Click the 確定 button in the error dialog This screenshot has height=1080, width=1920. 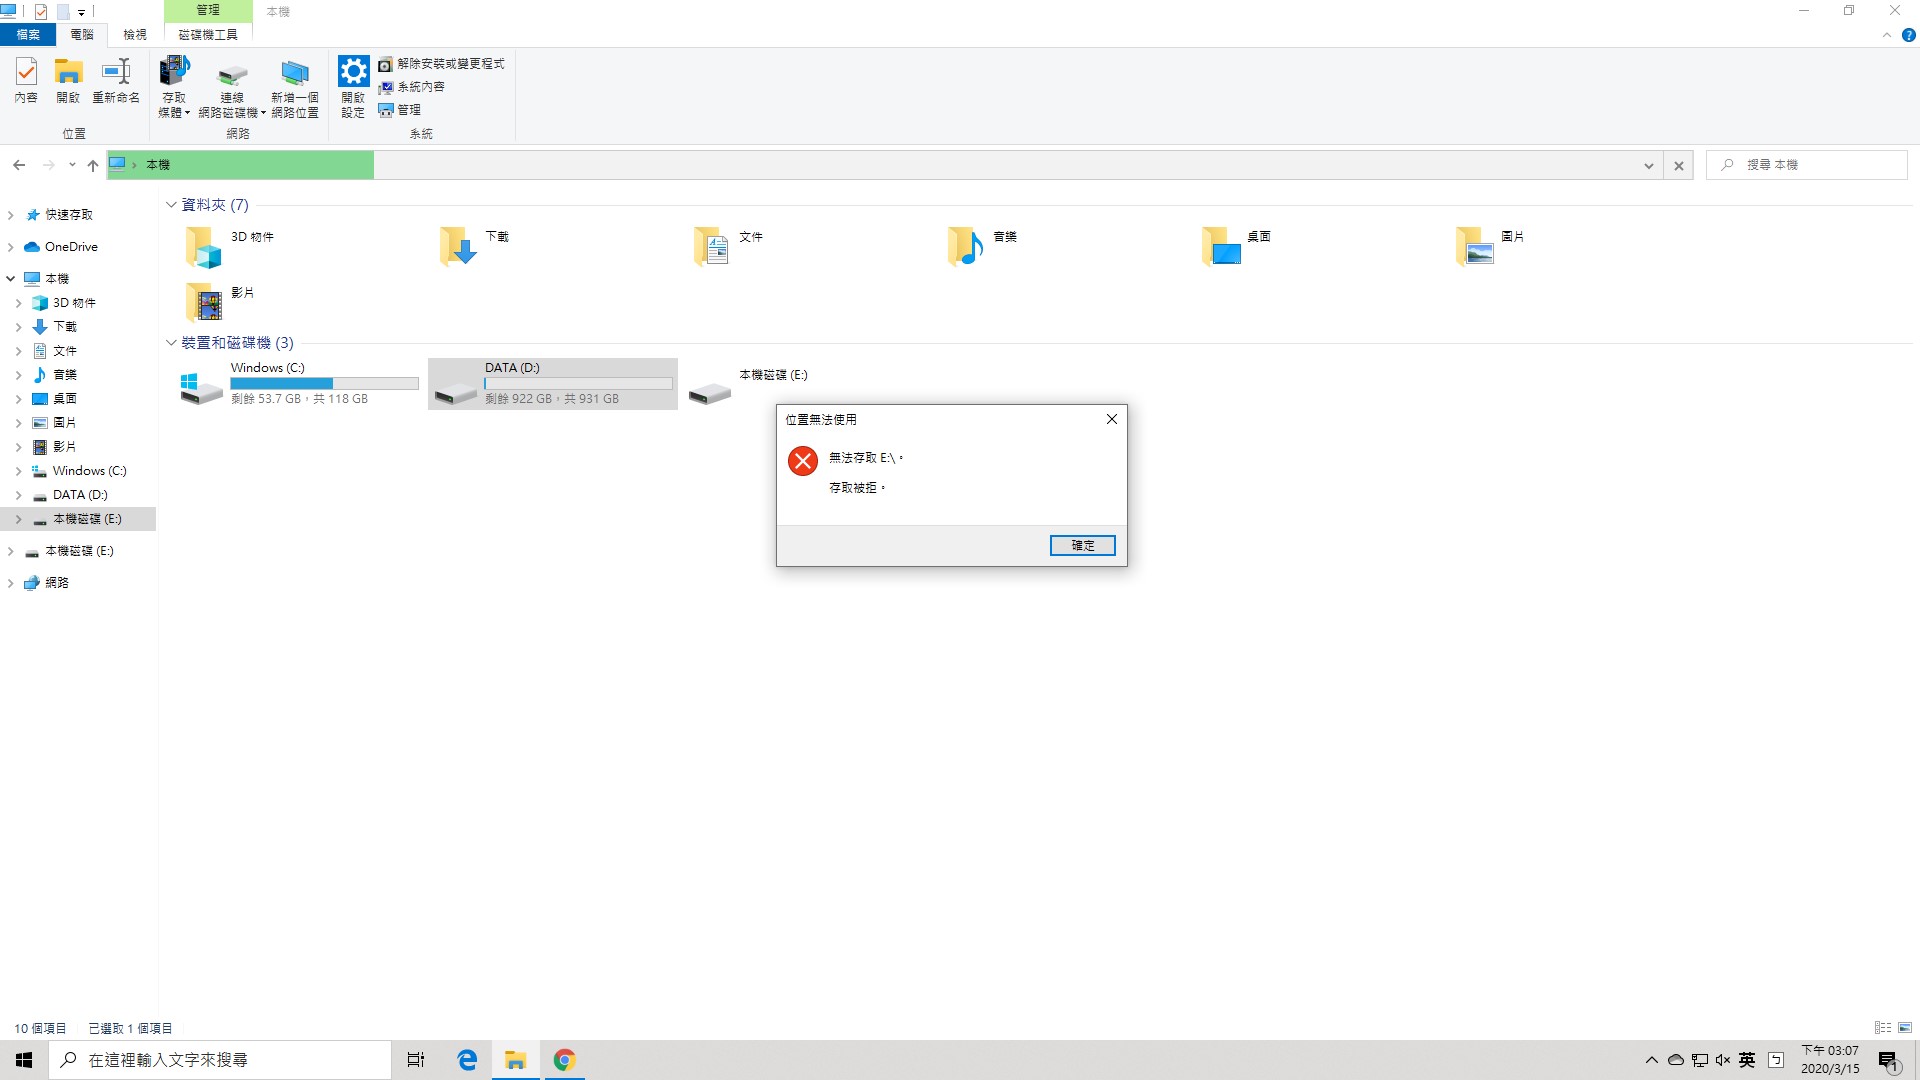tap(1082, 545)
